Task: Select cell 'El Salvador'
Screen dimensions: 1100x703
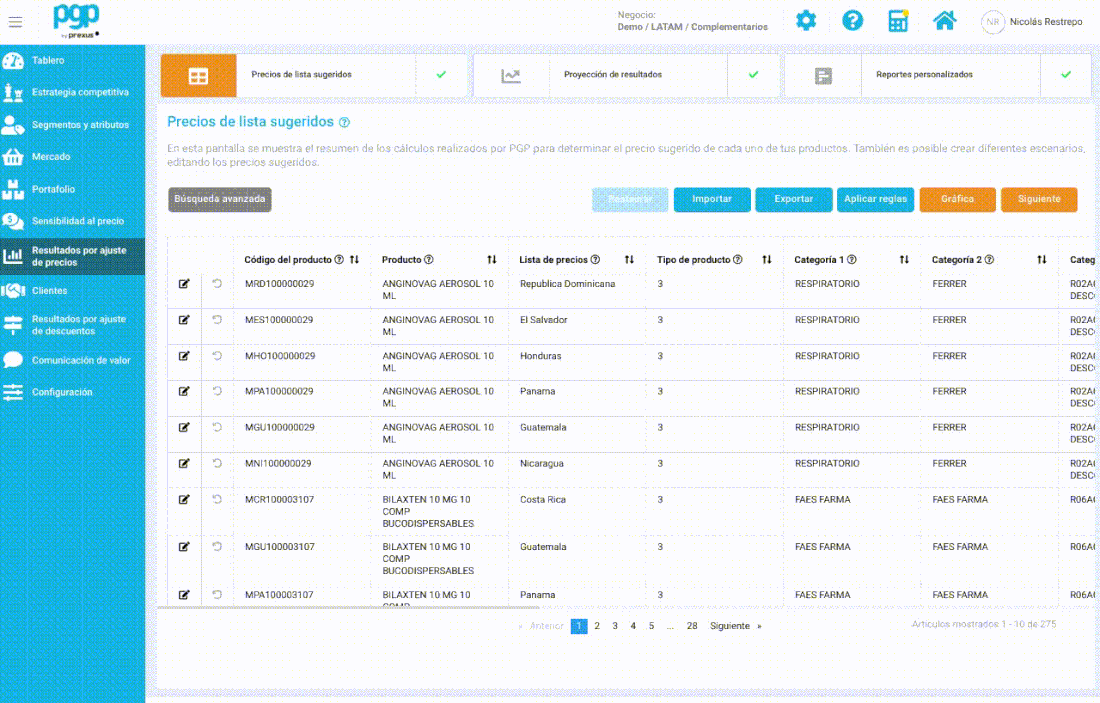Action: point(544,320)
